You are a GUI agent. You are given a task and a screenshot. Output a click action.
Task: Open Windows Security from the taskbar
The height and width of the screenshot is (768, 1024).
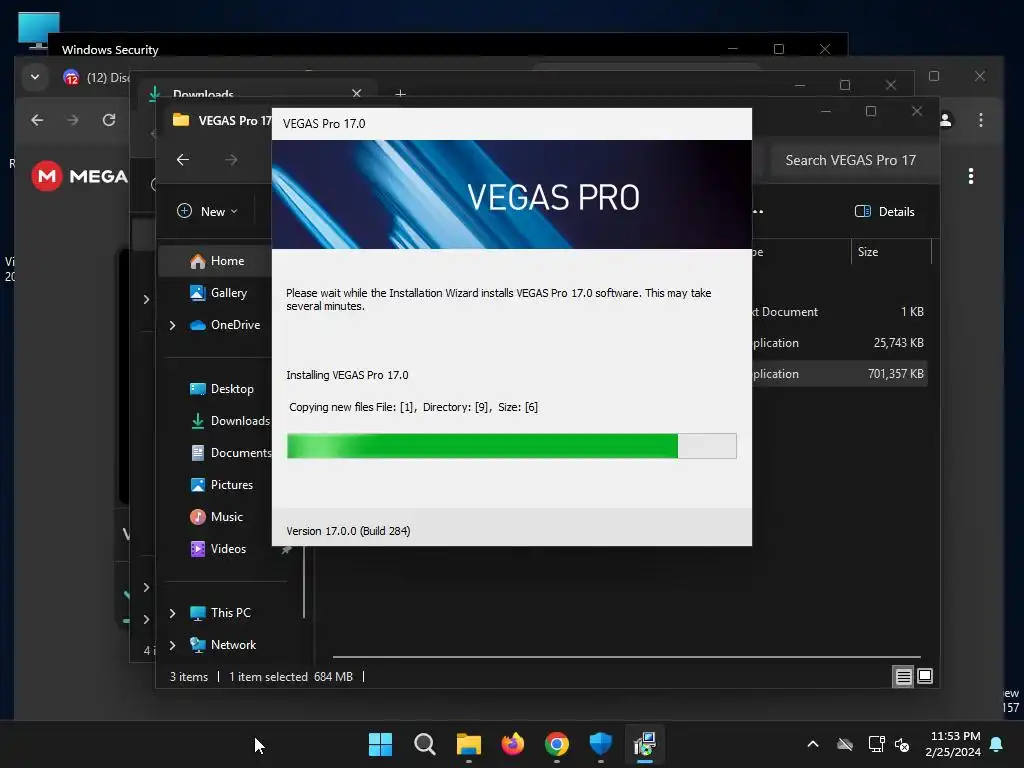click(601, 744)
